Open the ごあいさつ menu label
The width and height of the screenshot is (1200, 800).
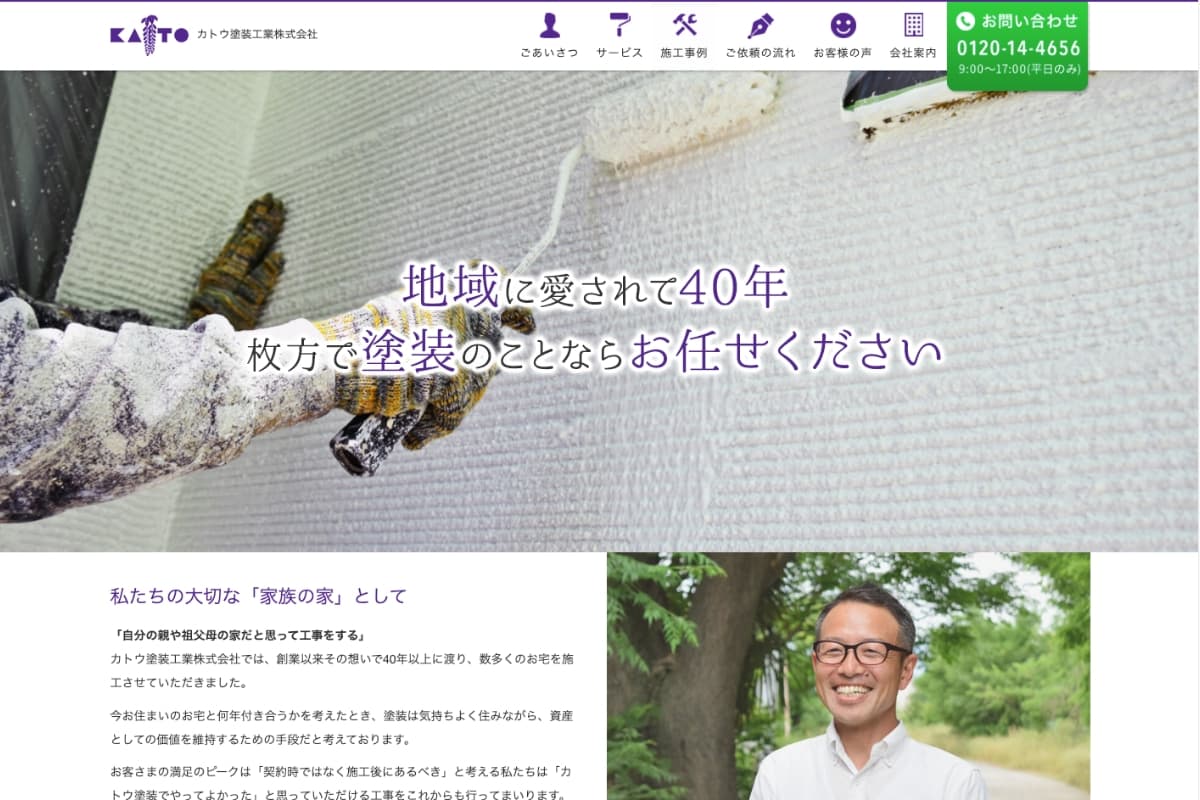[549, 53]
